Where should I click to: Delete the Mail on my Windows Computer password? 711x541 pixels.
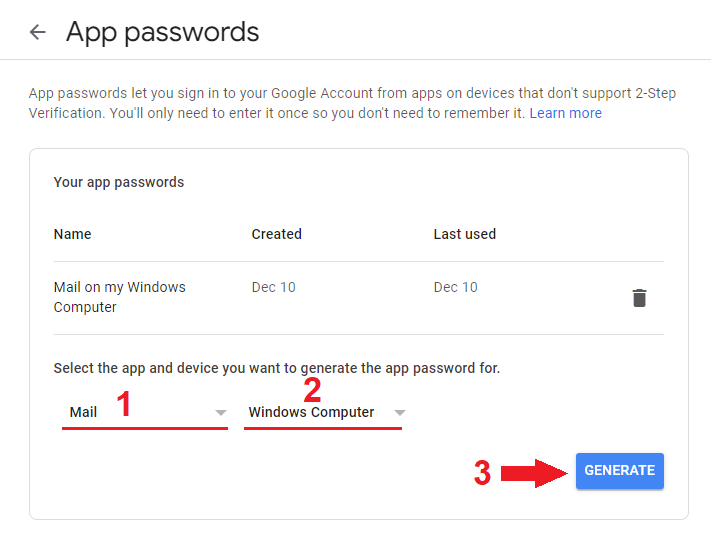pos(639,298)
